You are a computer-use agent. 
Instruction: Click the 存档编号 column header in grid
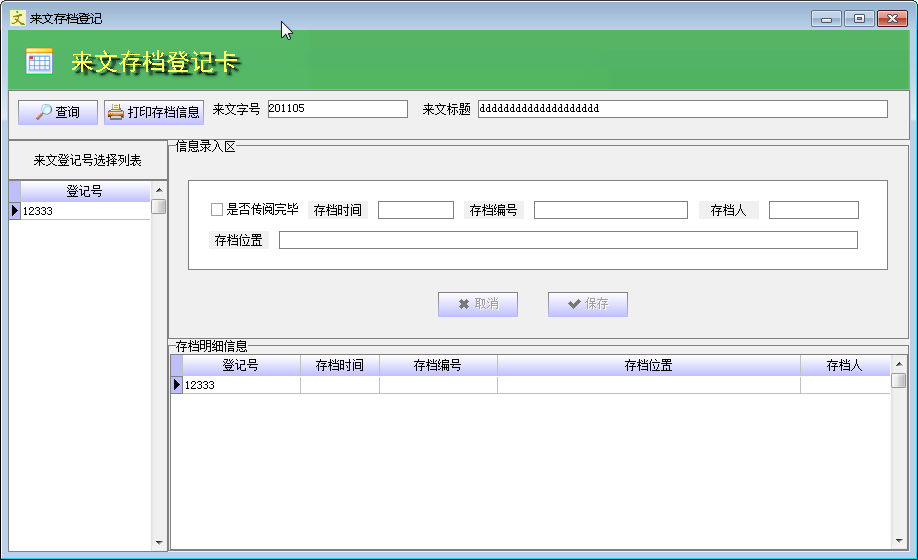point(437,366)
